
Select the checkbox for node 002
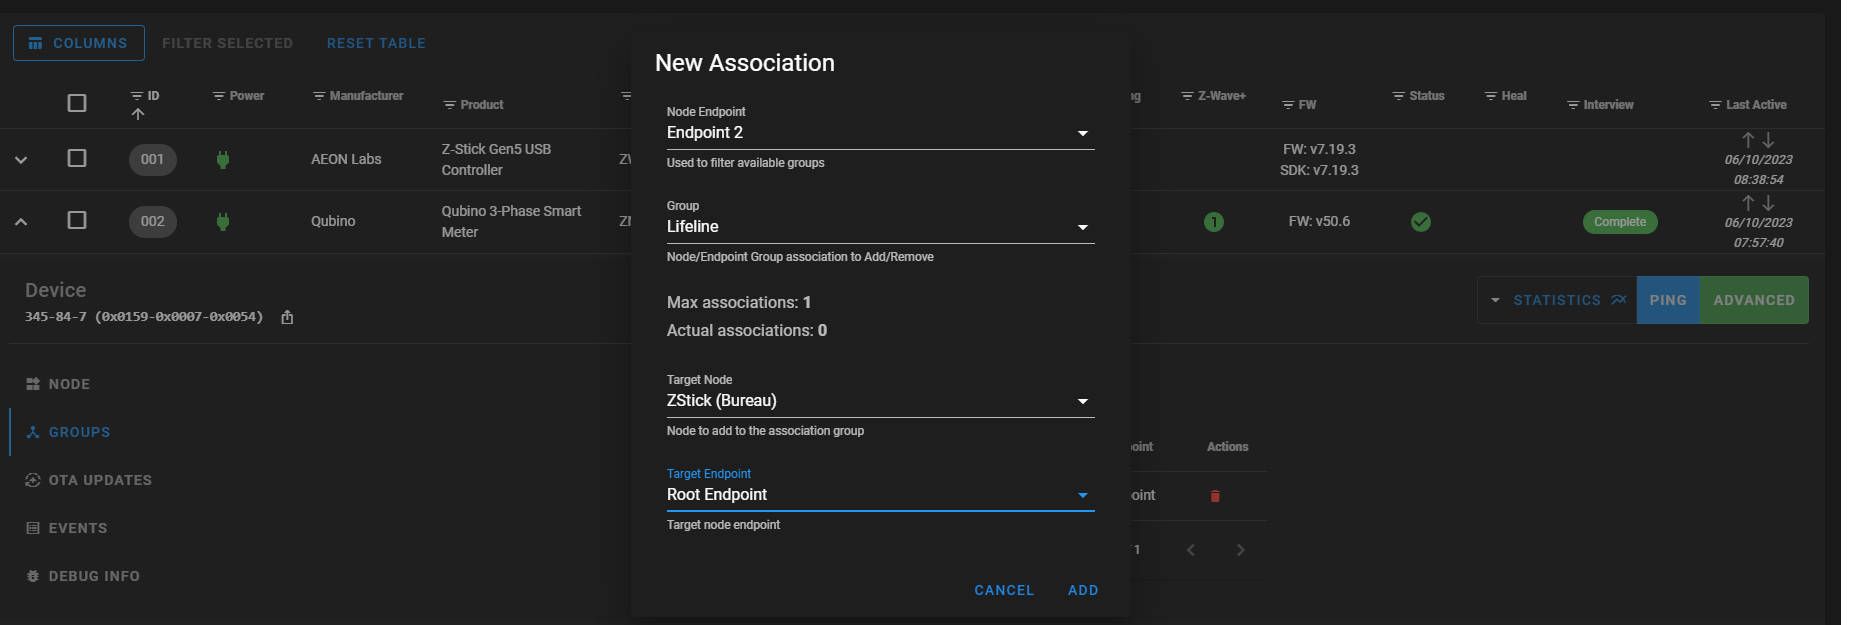77,220
